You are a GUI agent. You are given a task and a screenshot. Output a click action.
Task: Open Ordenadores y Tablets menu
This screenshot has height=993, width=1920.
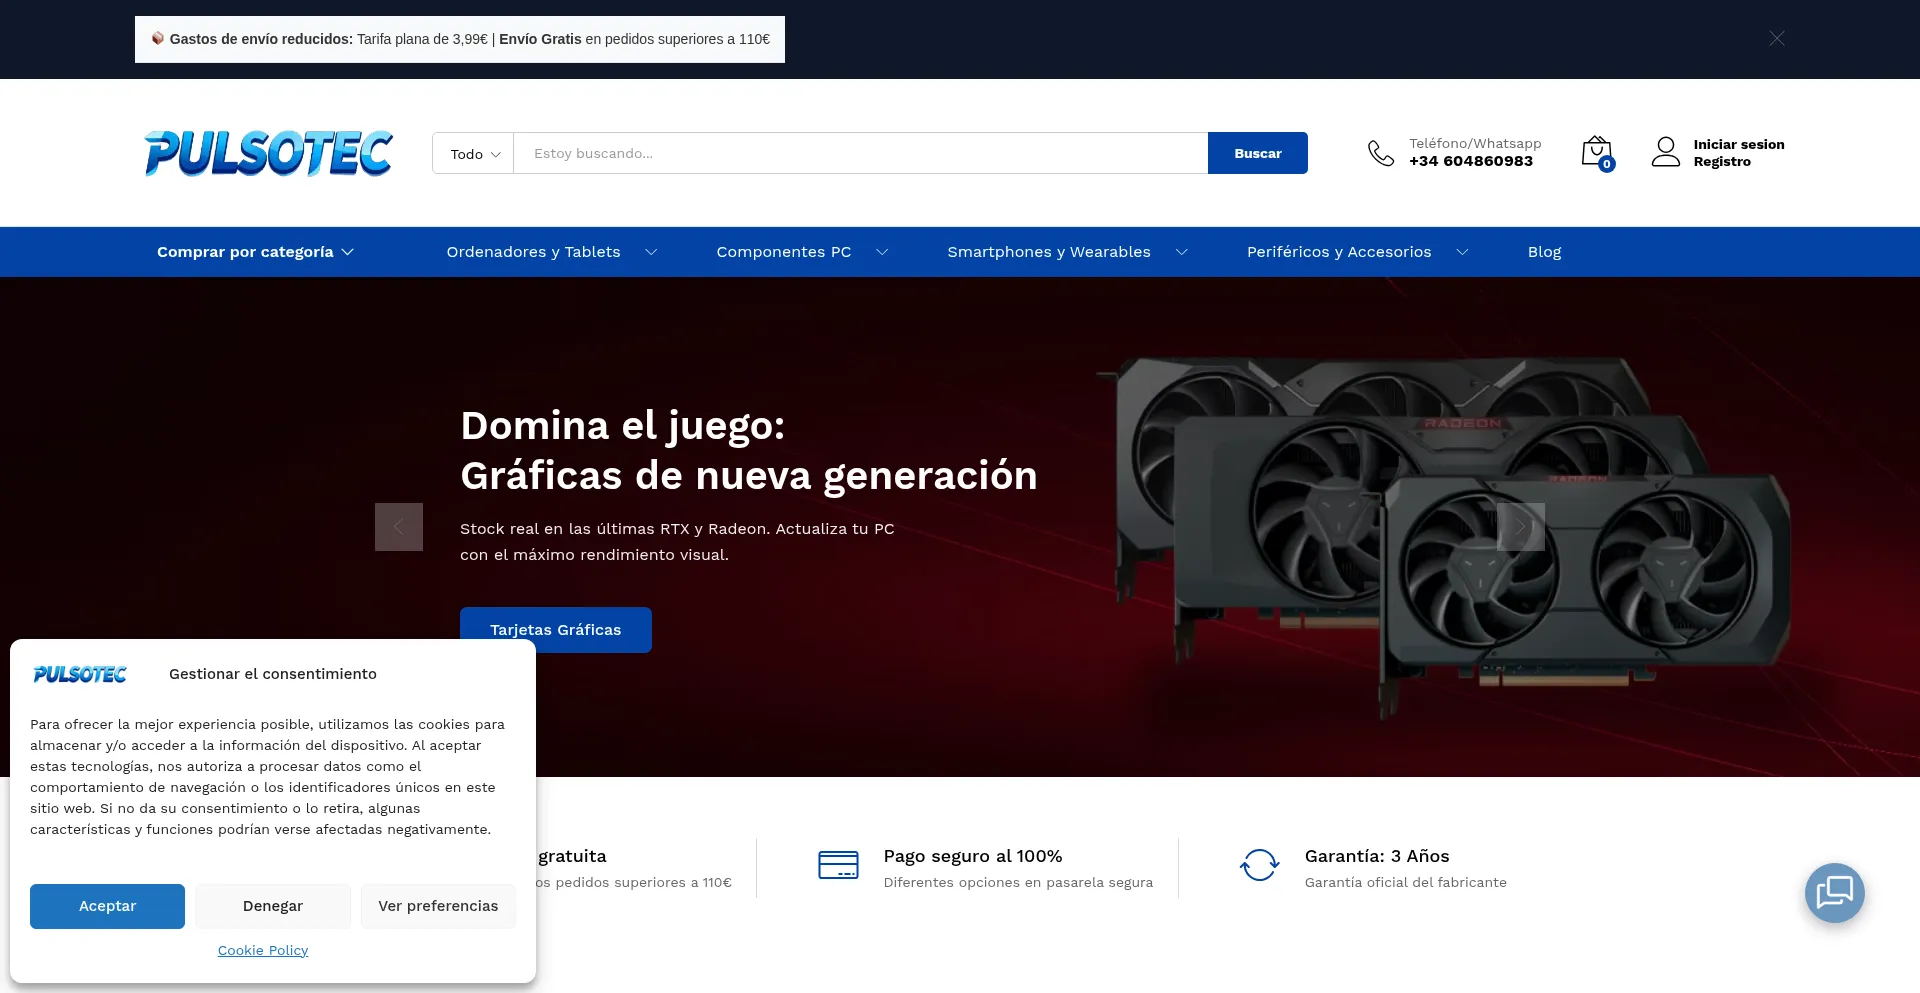[533, 252]
